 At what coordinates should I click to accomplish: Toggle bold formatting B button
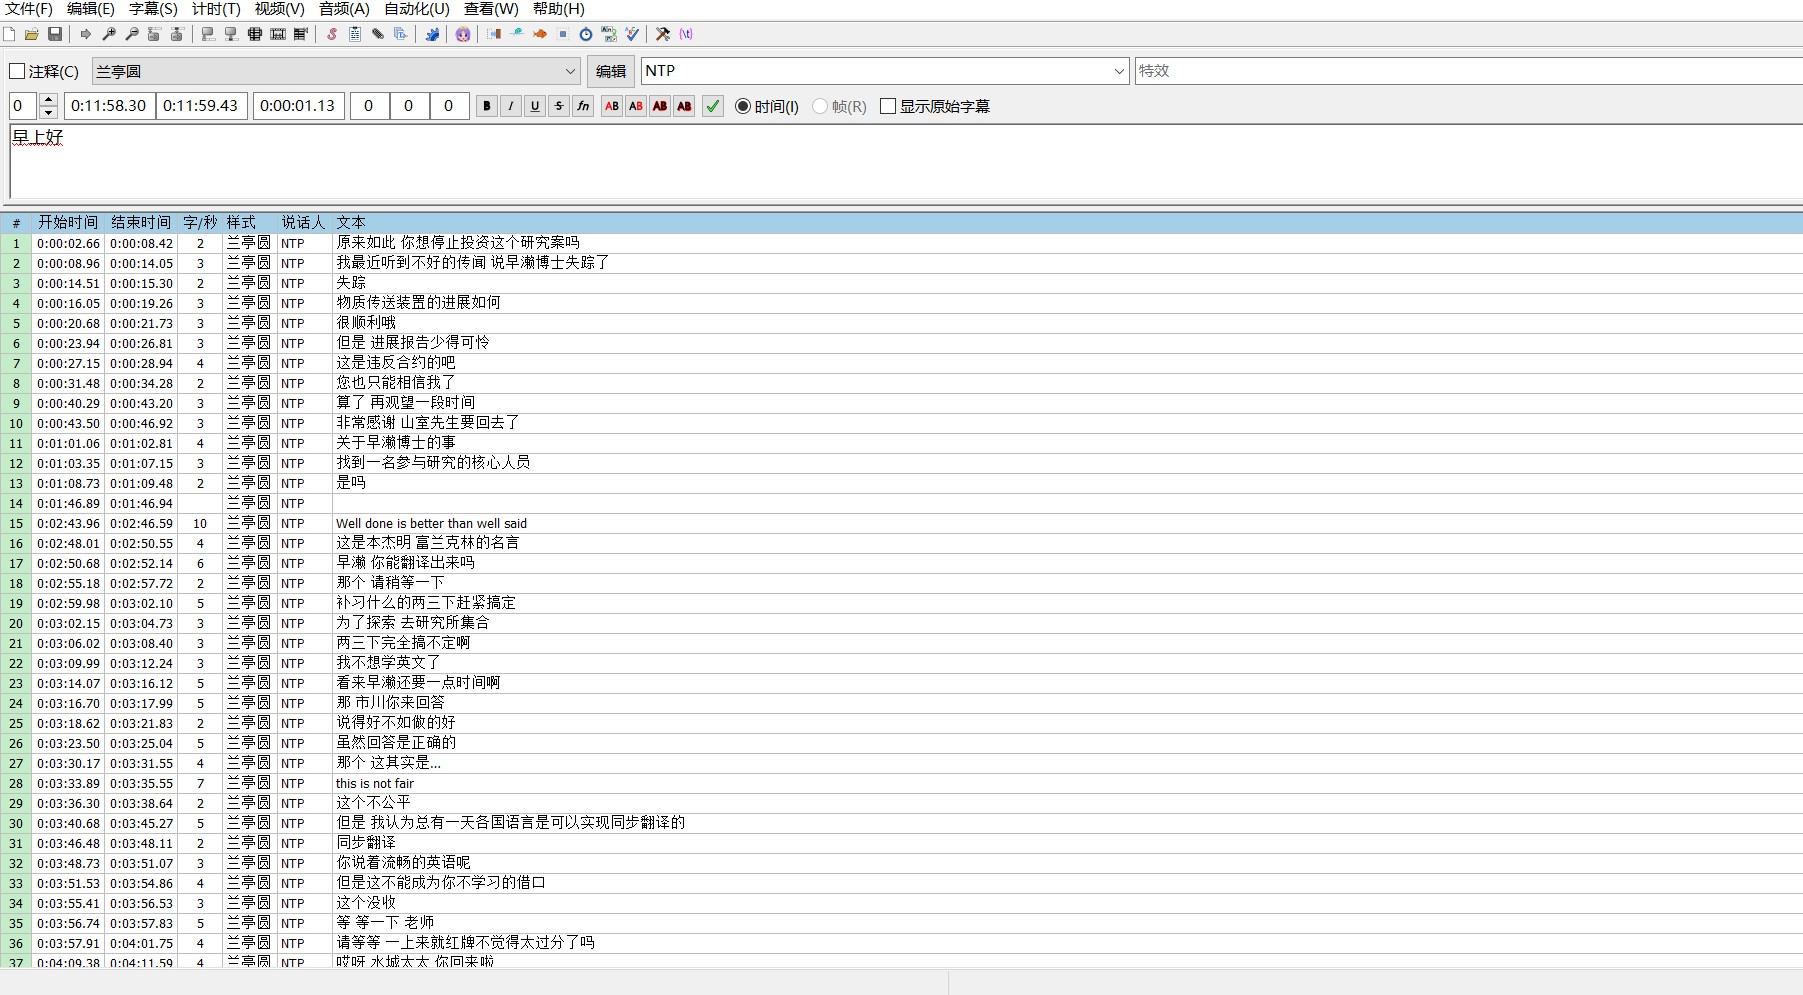[x=487, y=106]
